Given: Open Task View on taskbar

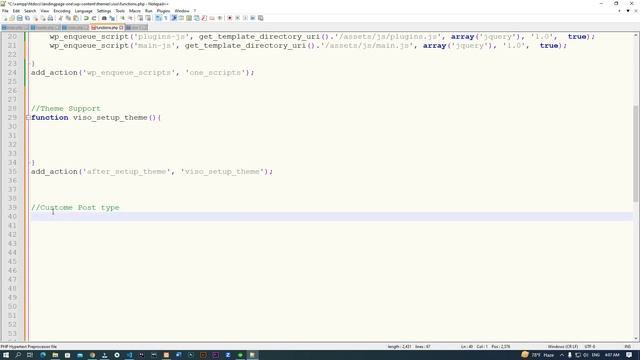Looking at the screenshot, I should click(30, 355).
